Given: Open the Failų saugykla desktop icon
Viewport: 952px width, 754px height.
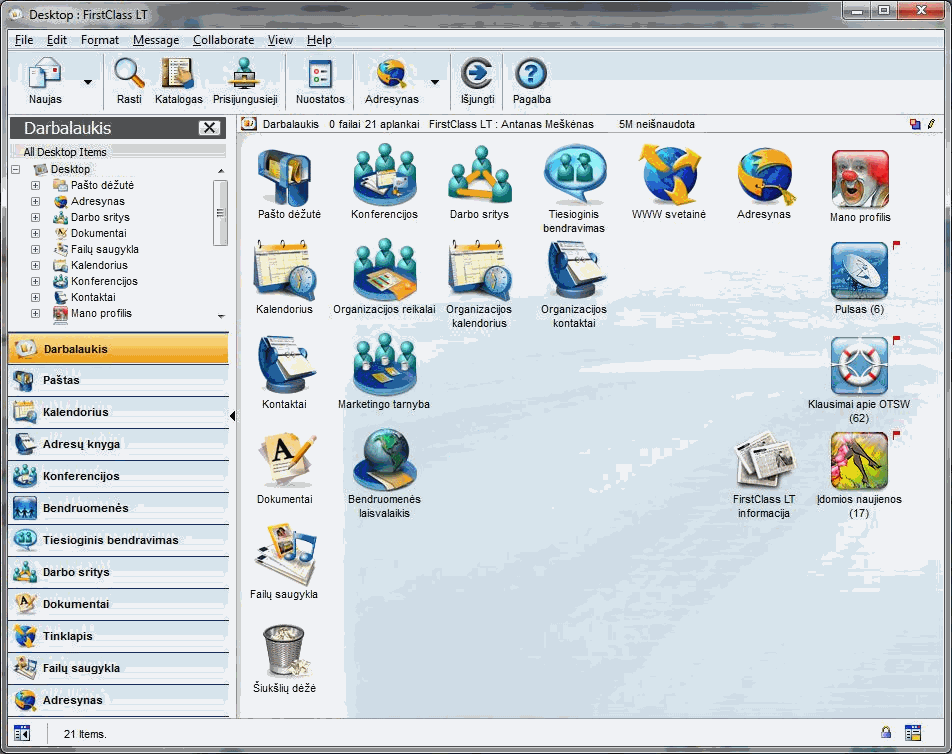Looking at the screenshot, I should (285, 555).
